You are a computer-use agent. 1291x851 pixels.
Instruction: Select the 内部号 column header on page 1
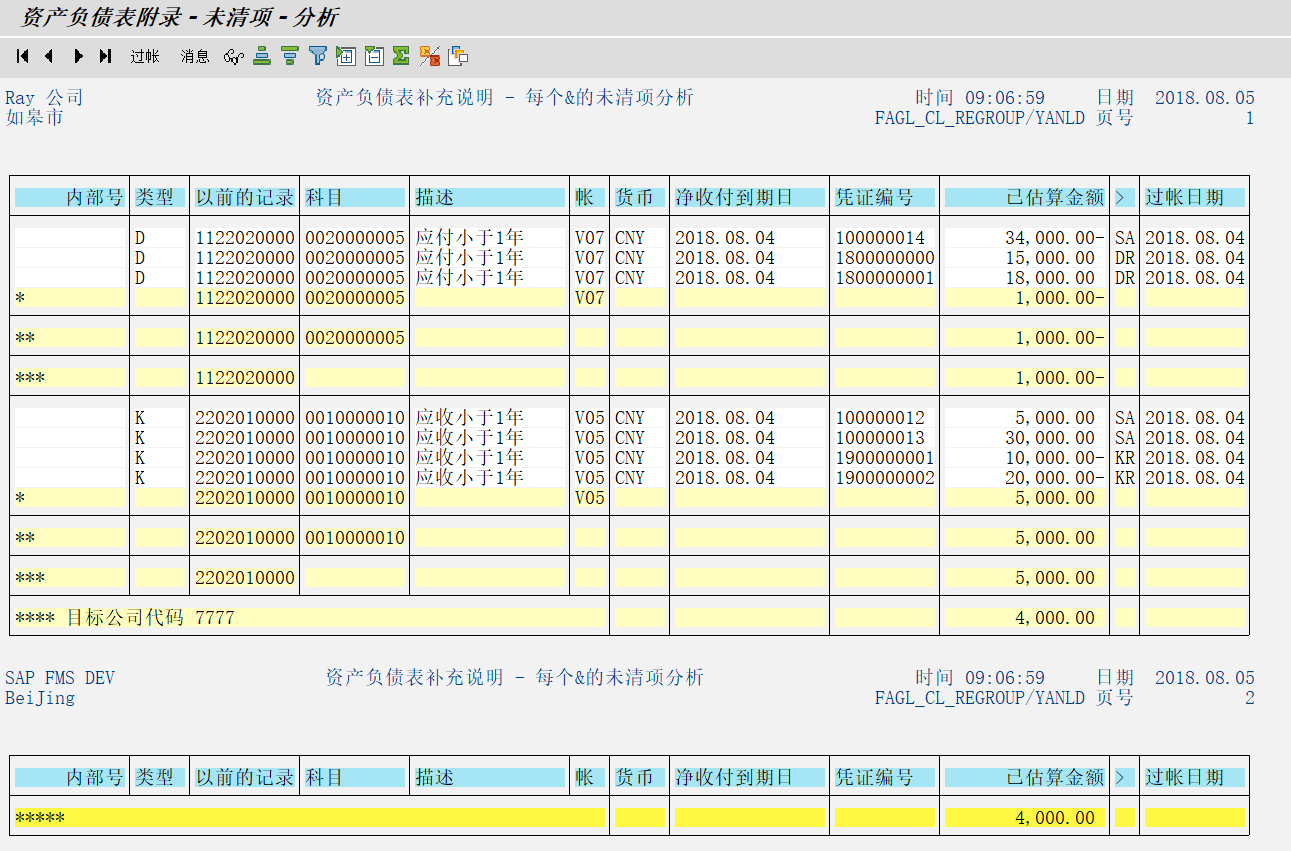click(x=70, y=197)
